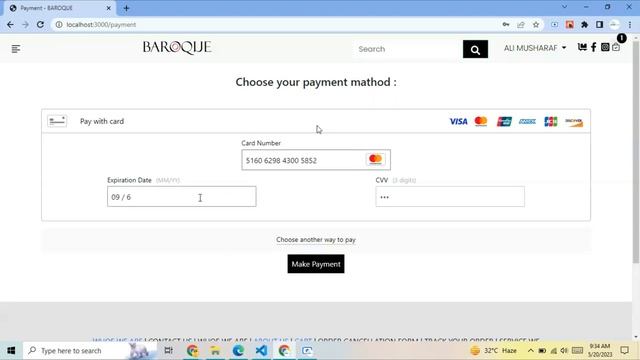Image resolution: width=640 pixels, height=360 pixels.
Task: Open the shopping bag cart icon
Action: [x=616, y=47]
